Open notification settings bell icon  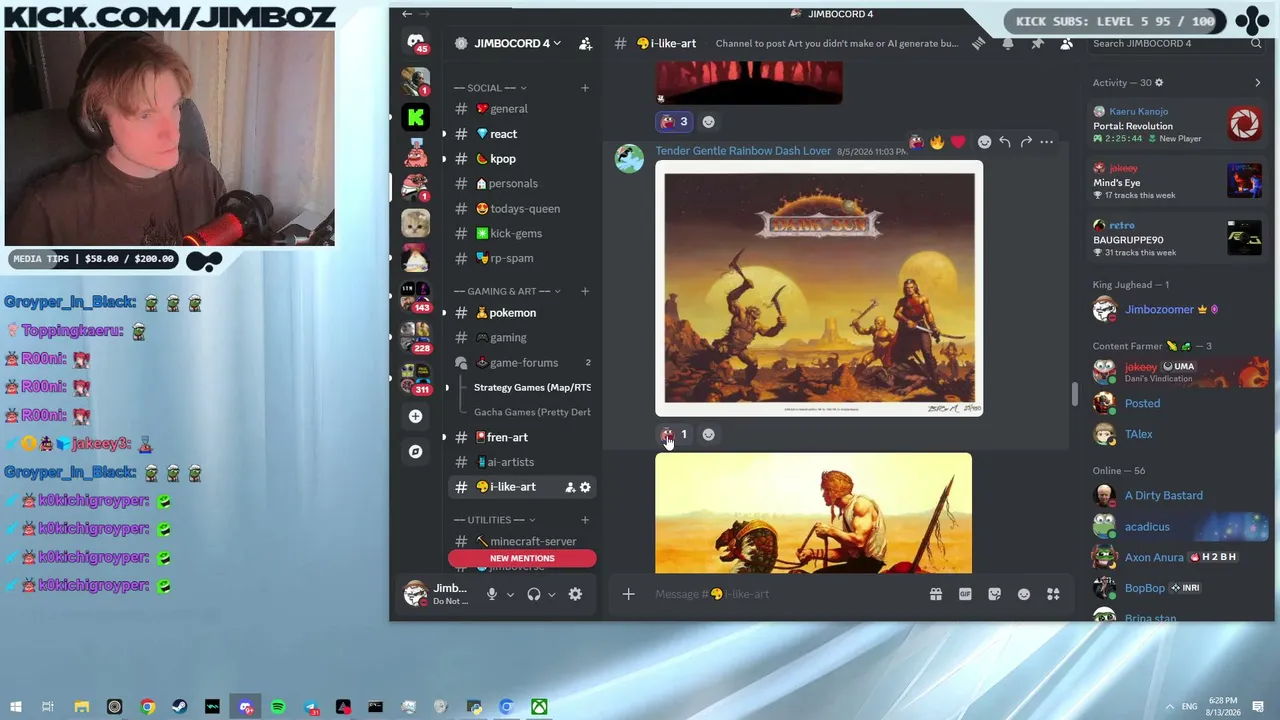pyautogui.click(x=1008, y=43)
